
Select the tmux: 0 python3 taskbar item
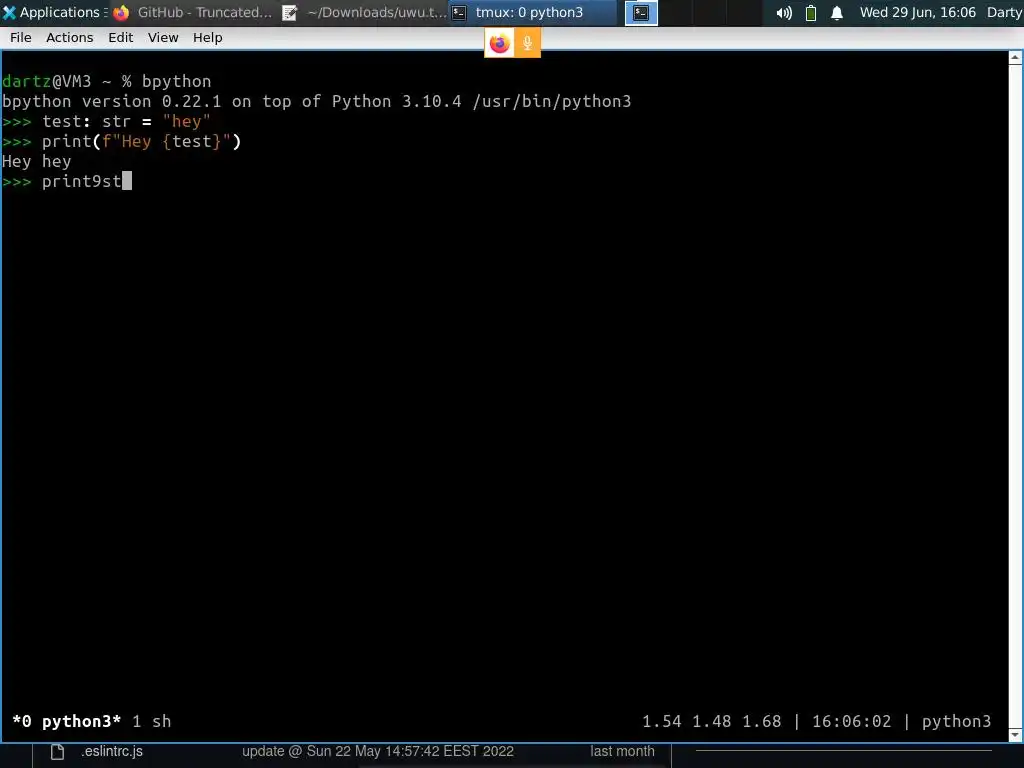point(533,12)
